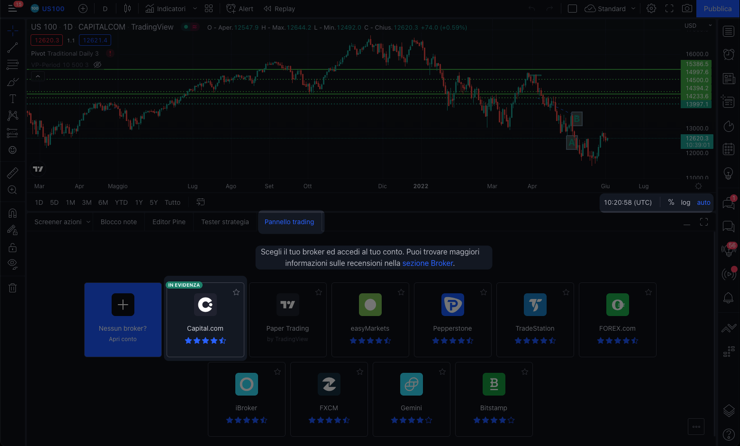Open the watchlist panel icon
740x446 pixels.
(x=729, y=32)
